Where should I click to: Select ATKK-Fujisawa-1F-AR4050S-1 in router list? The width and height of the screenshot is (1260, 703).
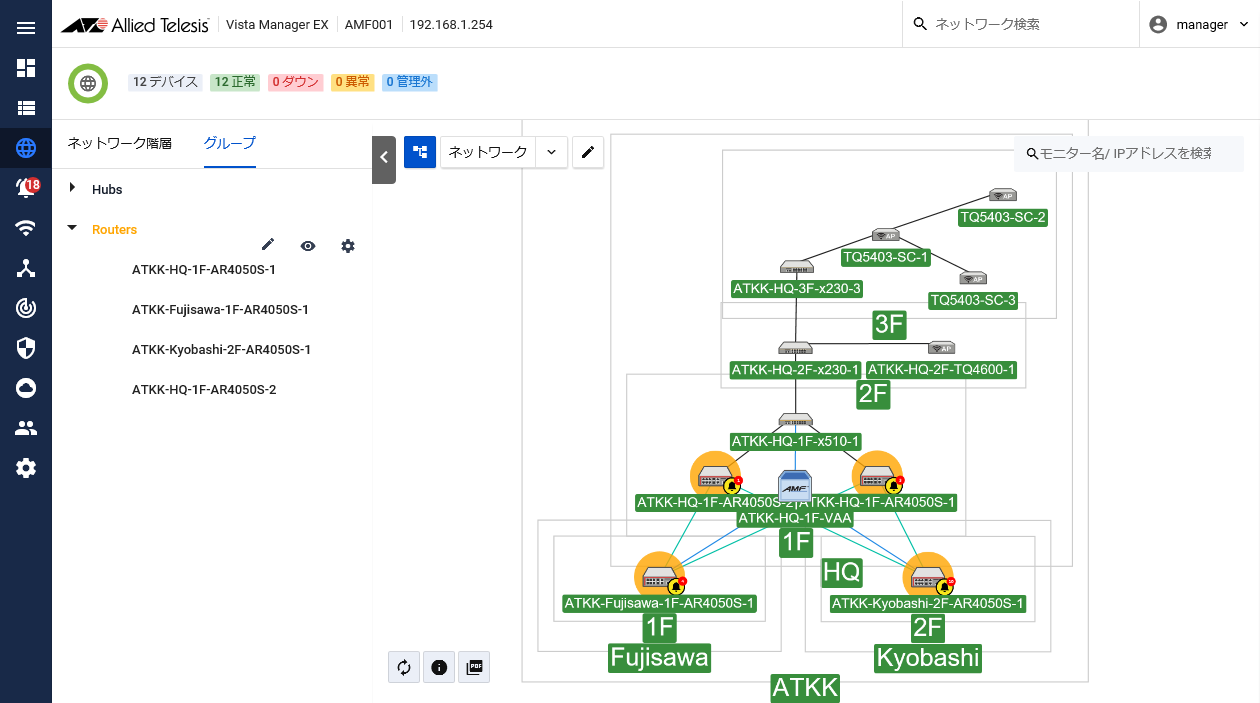click(220, 310)
